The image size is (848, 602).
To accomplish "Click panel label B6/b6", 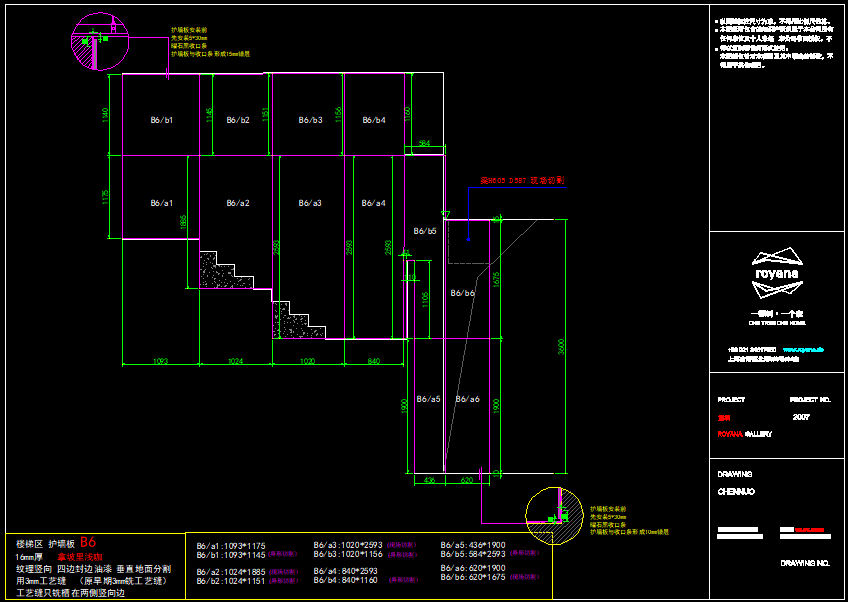I will point(463,293).
